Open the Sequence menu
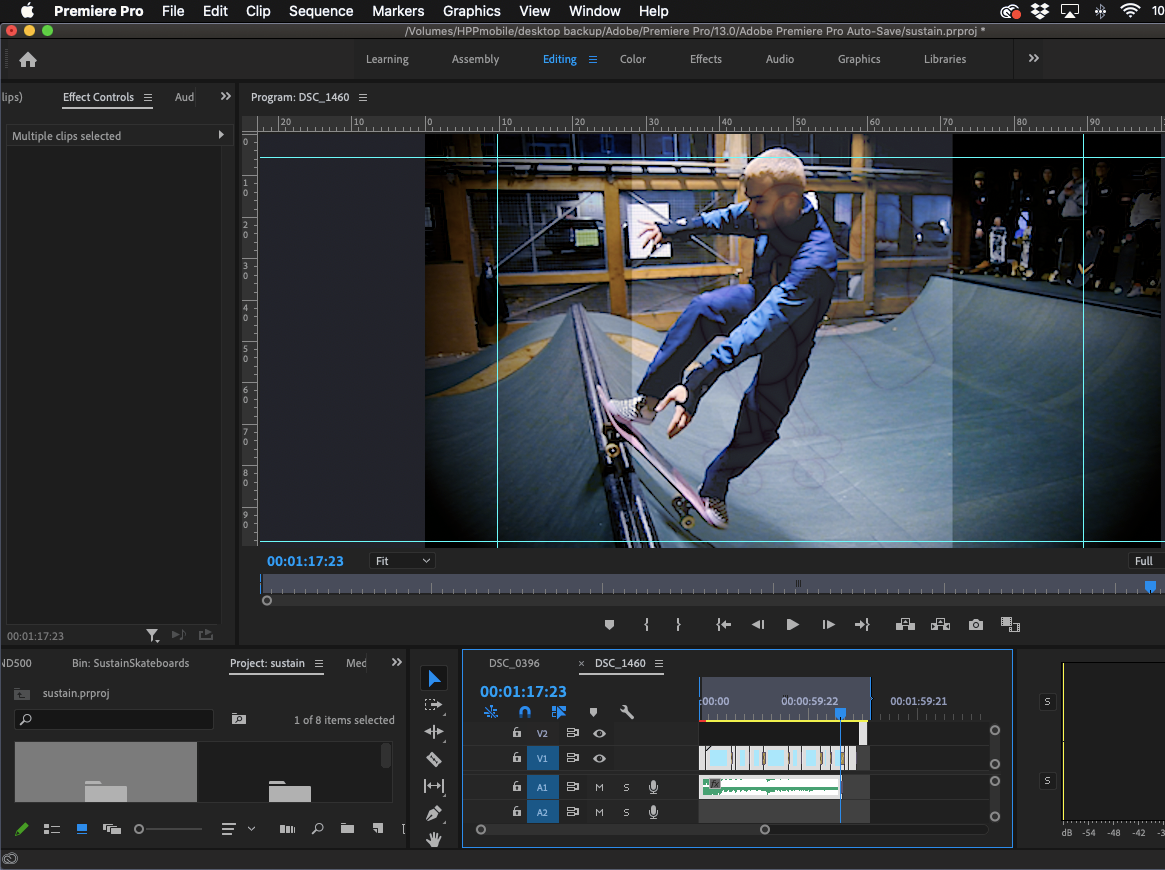The height and width of the screenshot is (870, 1165). click(320, 11)
